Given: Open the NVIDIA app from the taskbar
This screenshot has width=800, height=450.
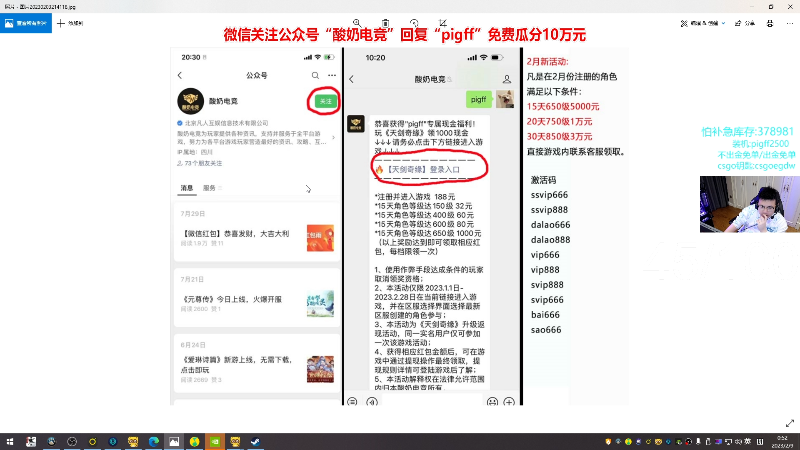Looking at the screenshot, I should point(215,441).
